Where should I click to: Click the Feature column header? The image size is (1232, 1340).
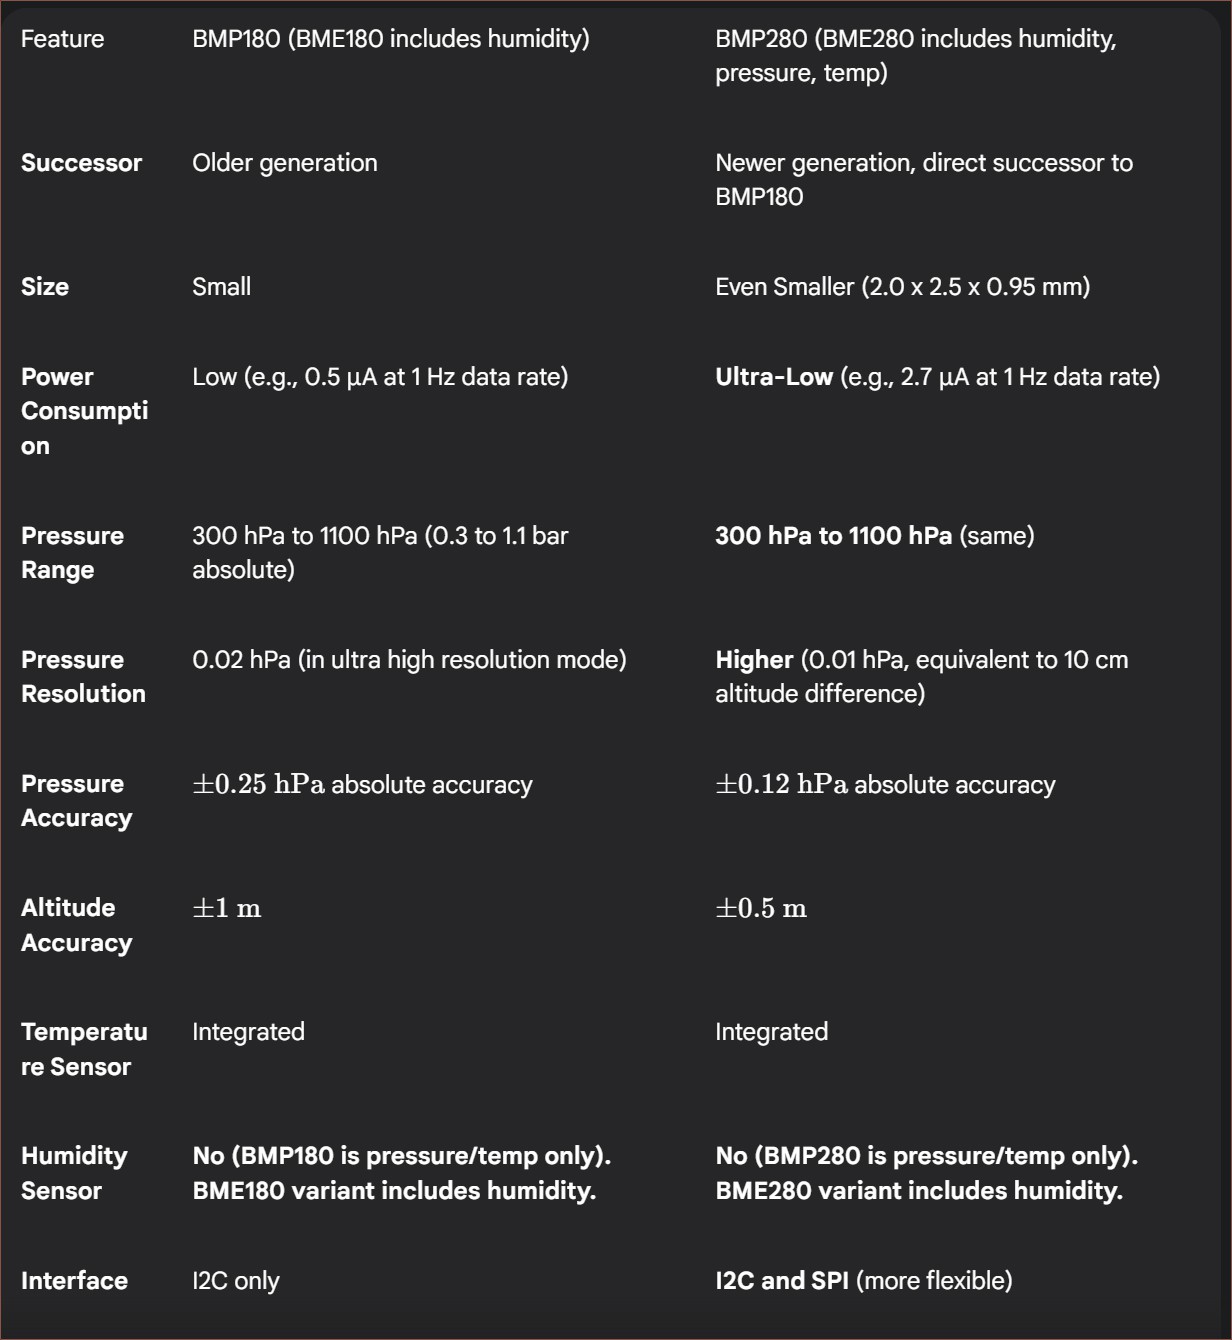click(62, 39)
